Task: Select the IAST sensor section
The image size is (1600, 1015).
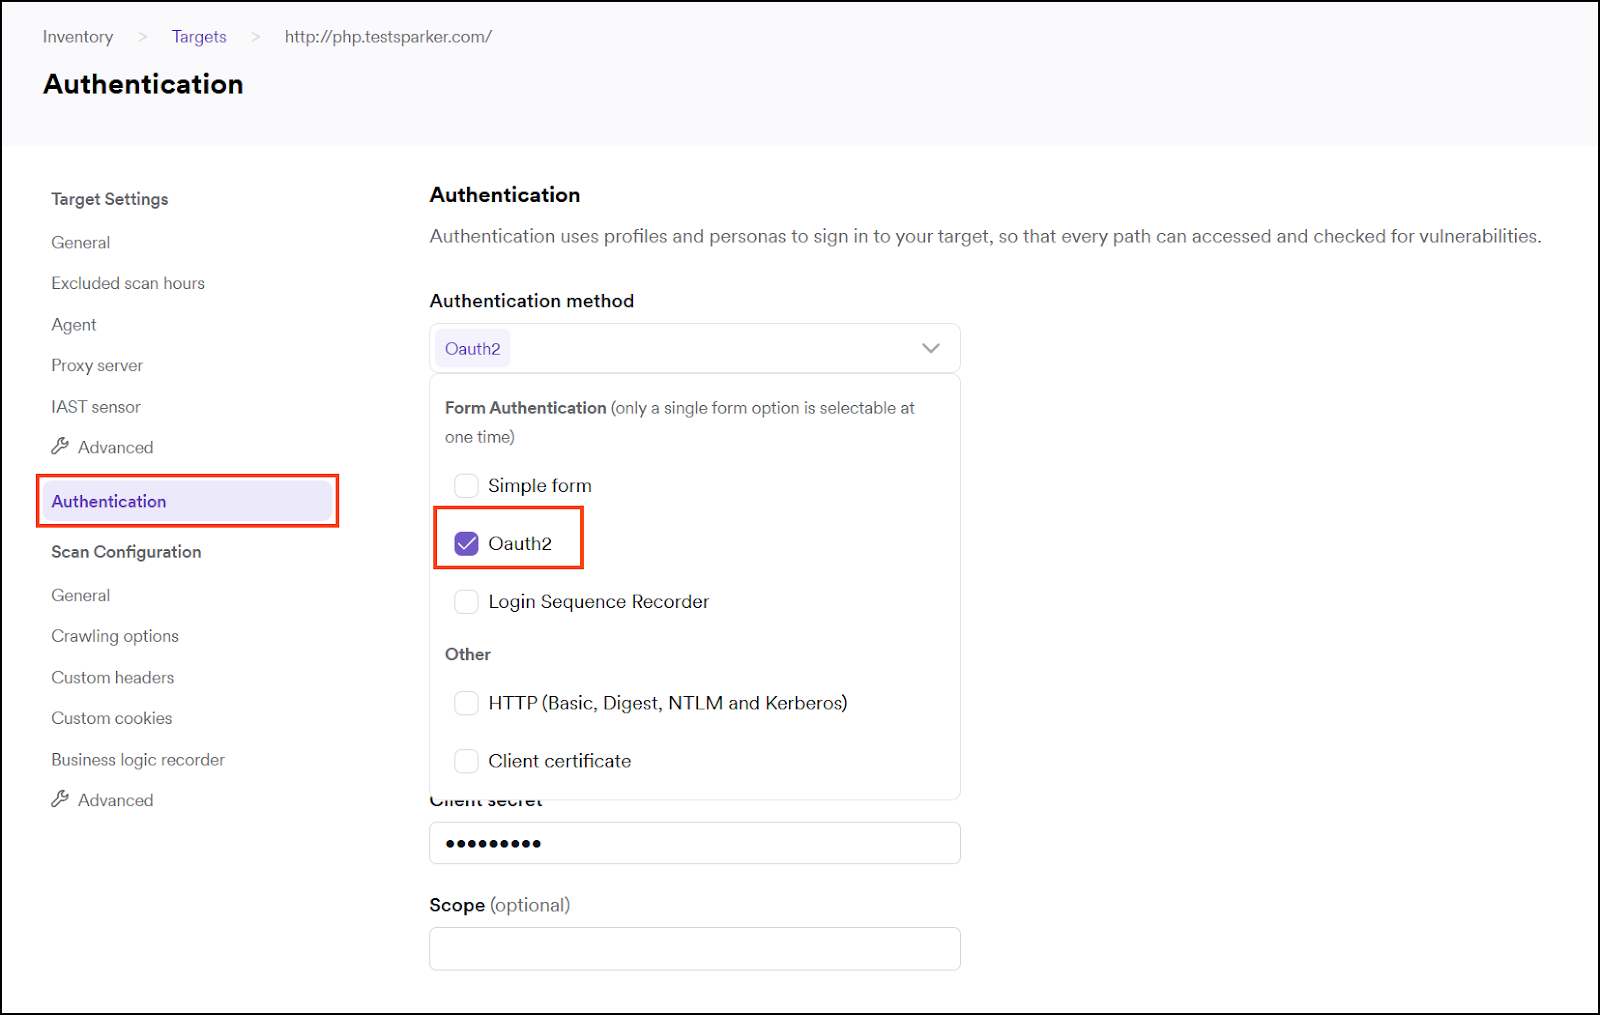Action: [x=95, y=406]
